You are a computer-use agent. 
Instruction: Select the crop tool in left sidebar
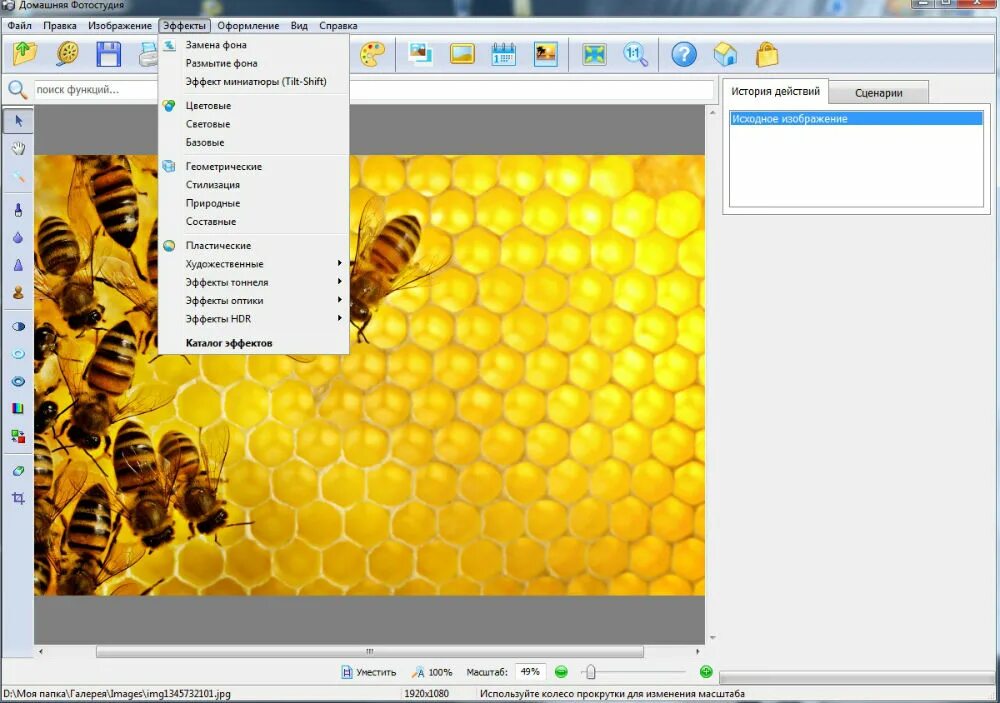pyautogui.click(x=18, y=498)
